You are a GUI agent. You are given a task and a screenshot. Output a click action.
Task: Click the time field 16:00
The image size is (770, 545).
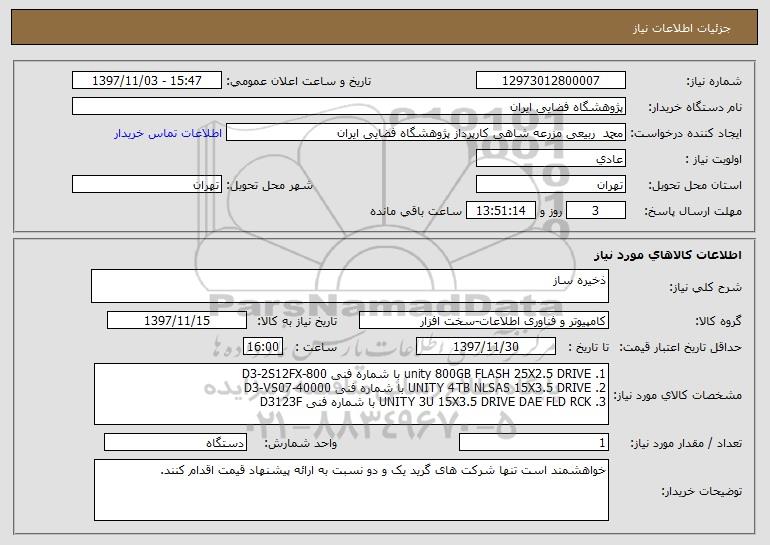point(263,347)
